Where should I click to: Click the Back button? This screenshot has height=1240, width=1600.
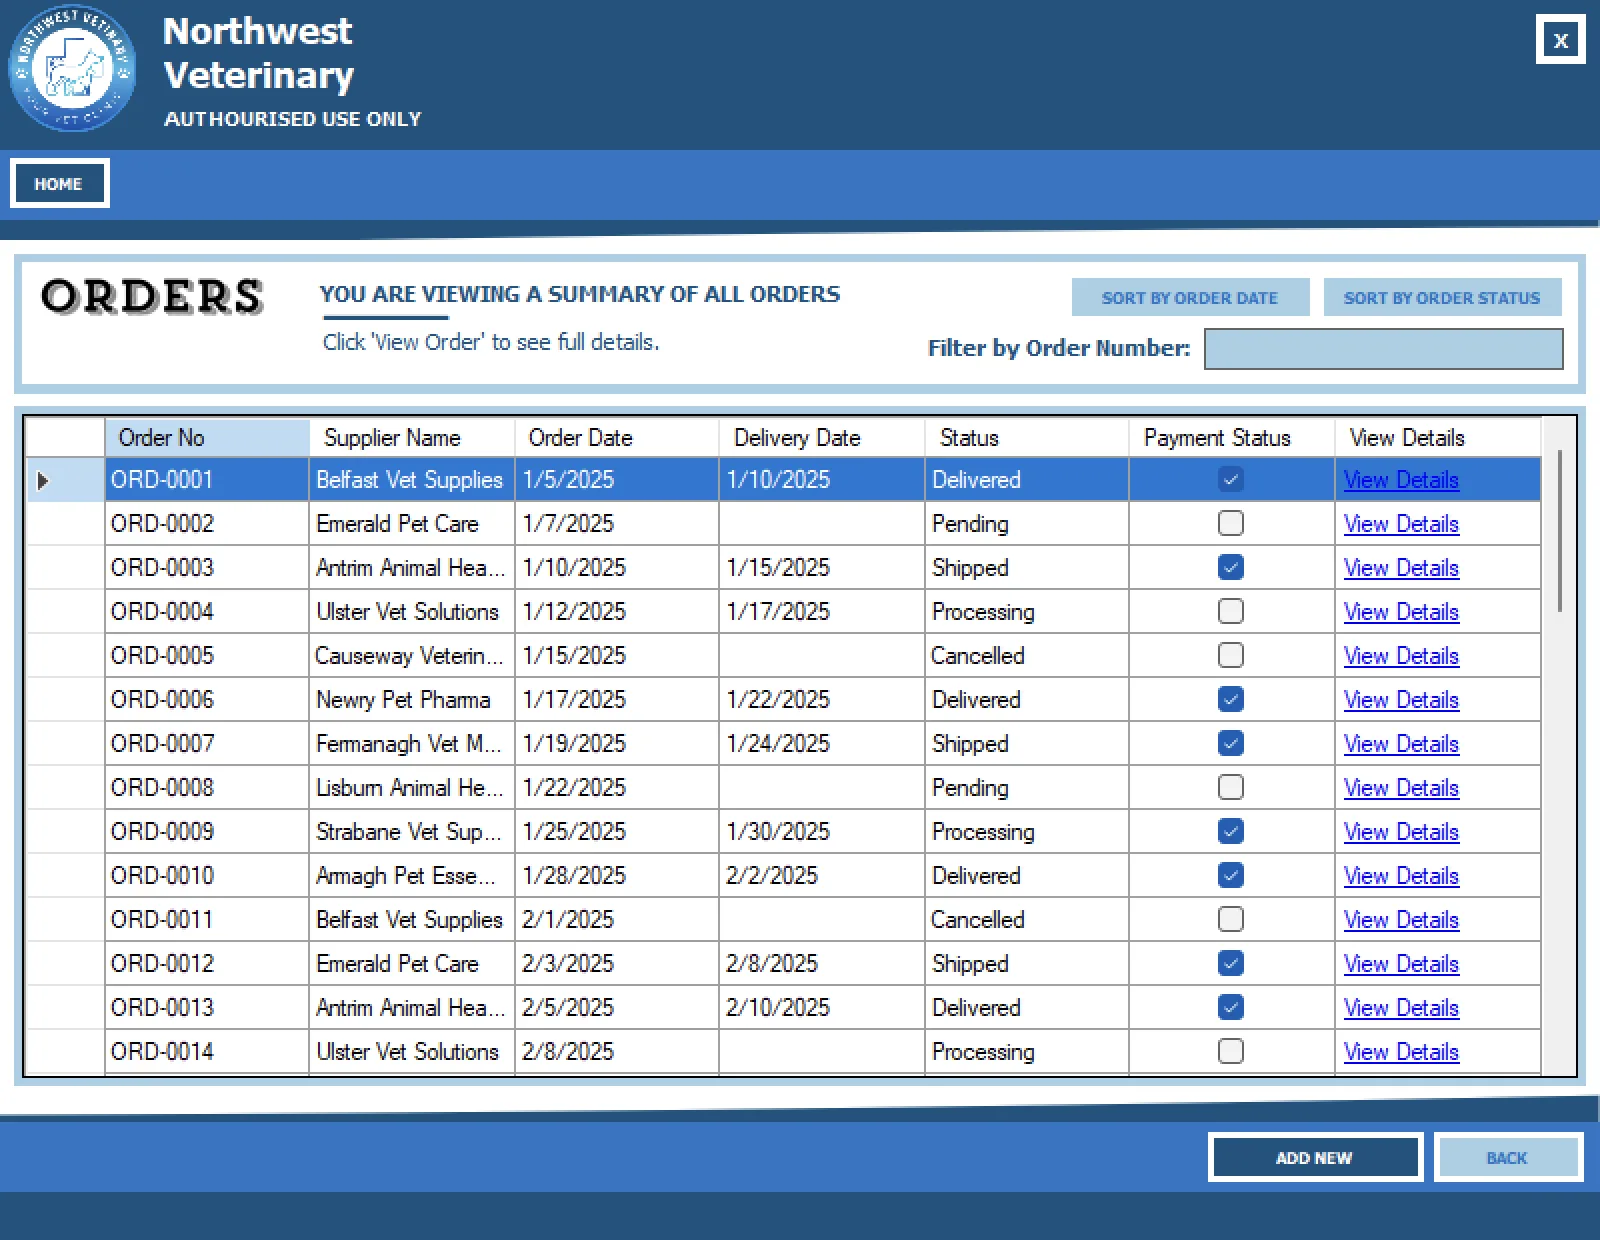[1507, 1157]
